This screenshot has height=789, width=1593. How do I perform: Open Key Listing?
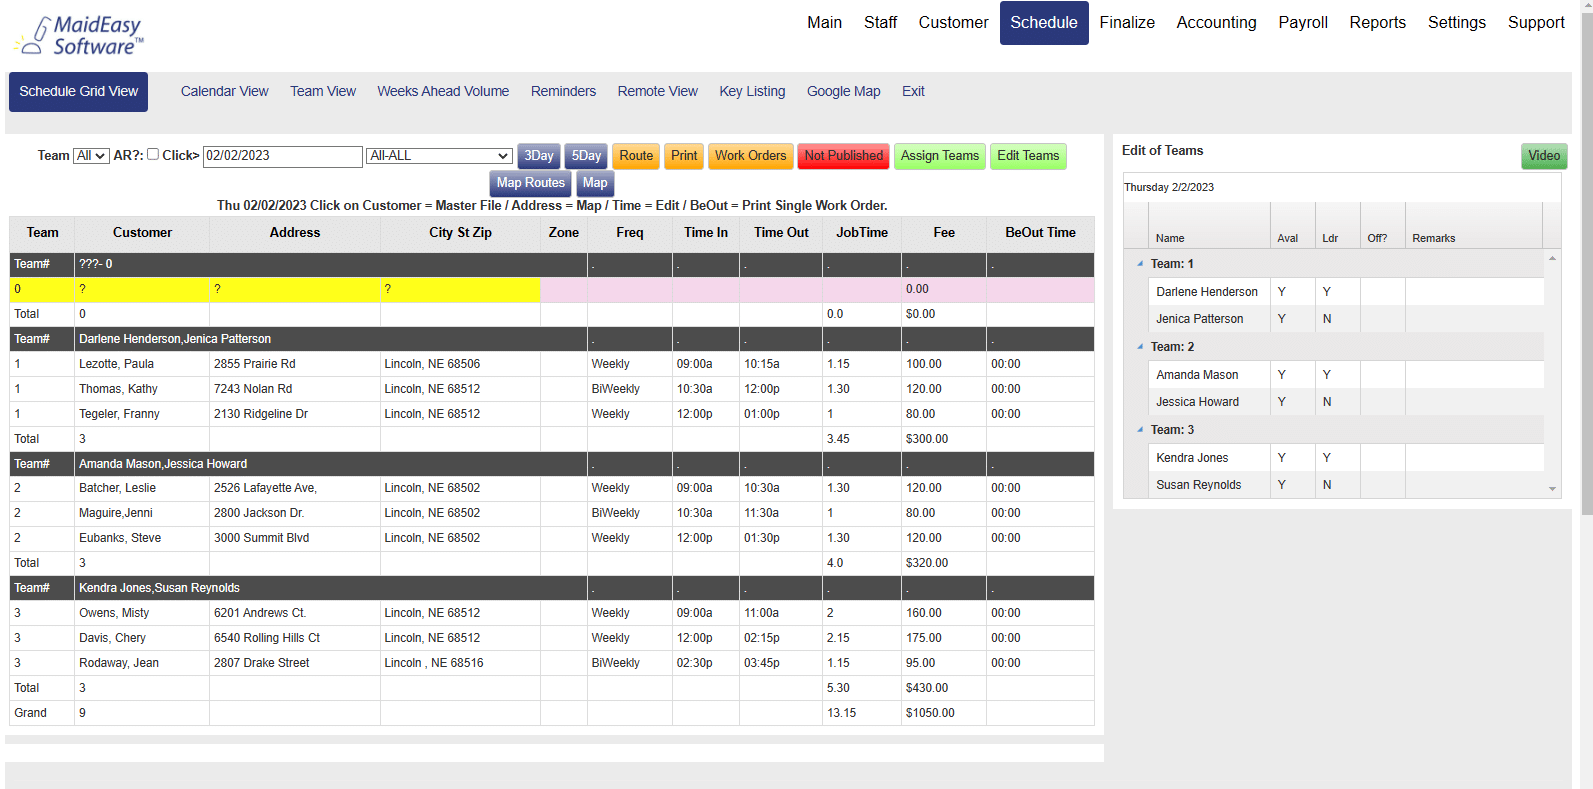tap(752, 92)
